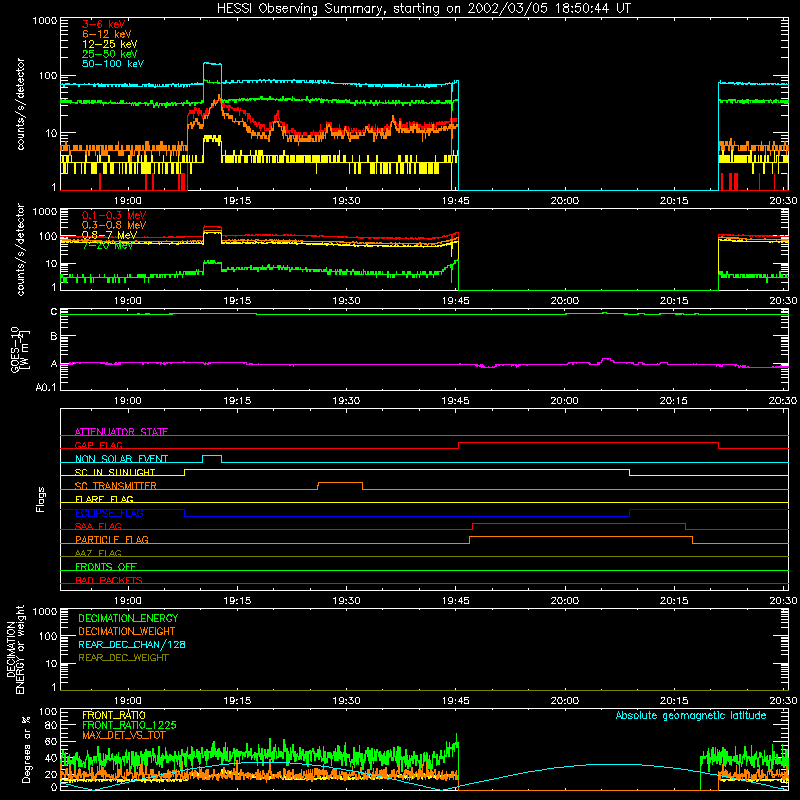This screenshot has height=800, width=800.
Task: Select the GAP_FLAG label
Action: [98, 445]
